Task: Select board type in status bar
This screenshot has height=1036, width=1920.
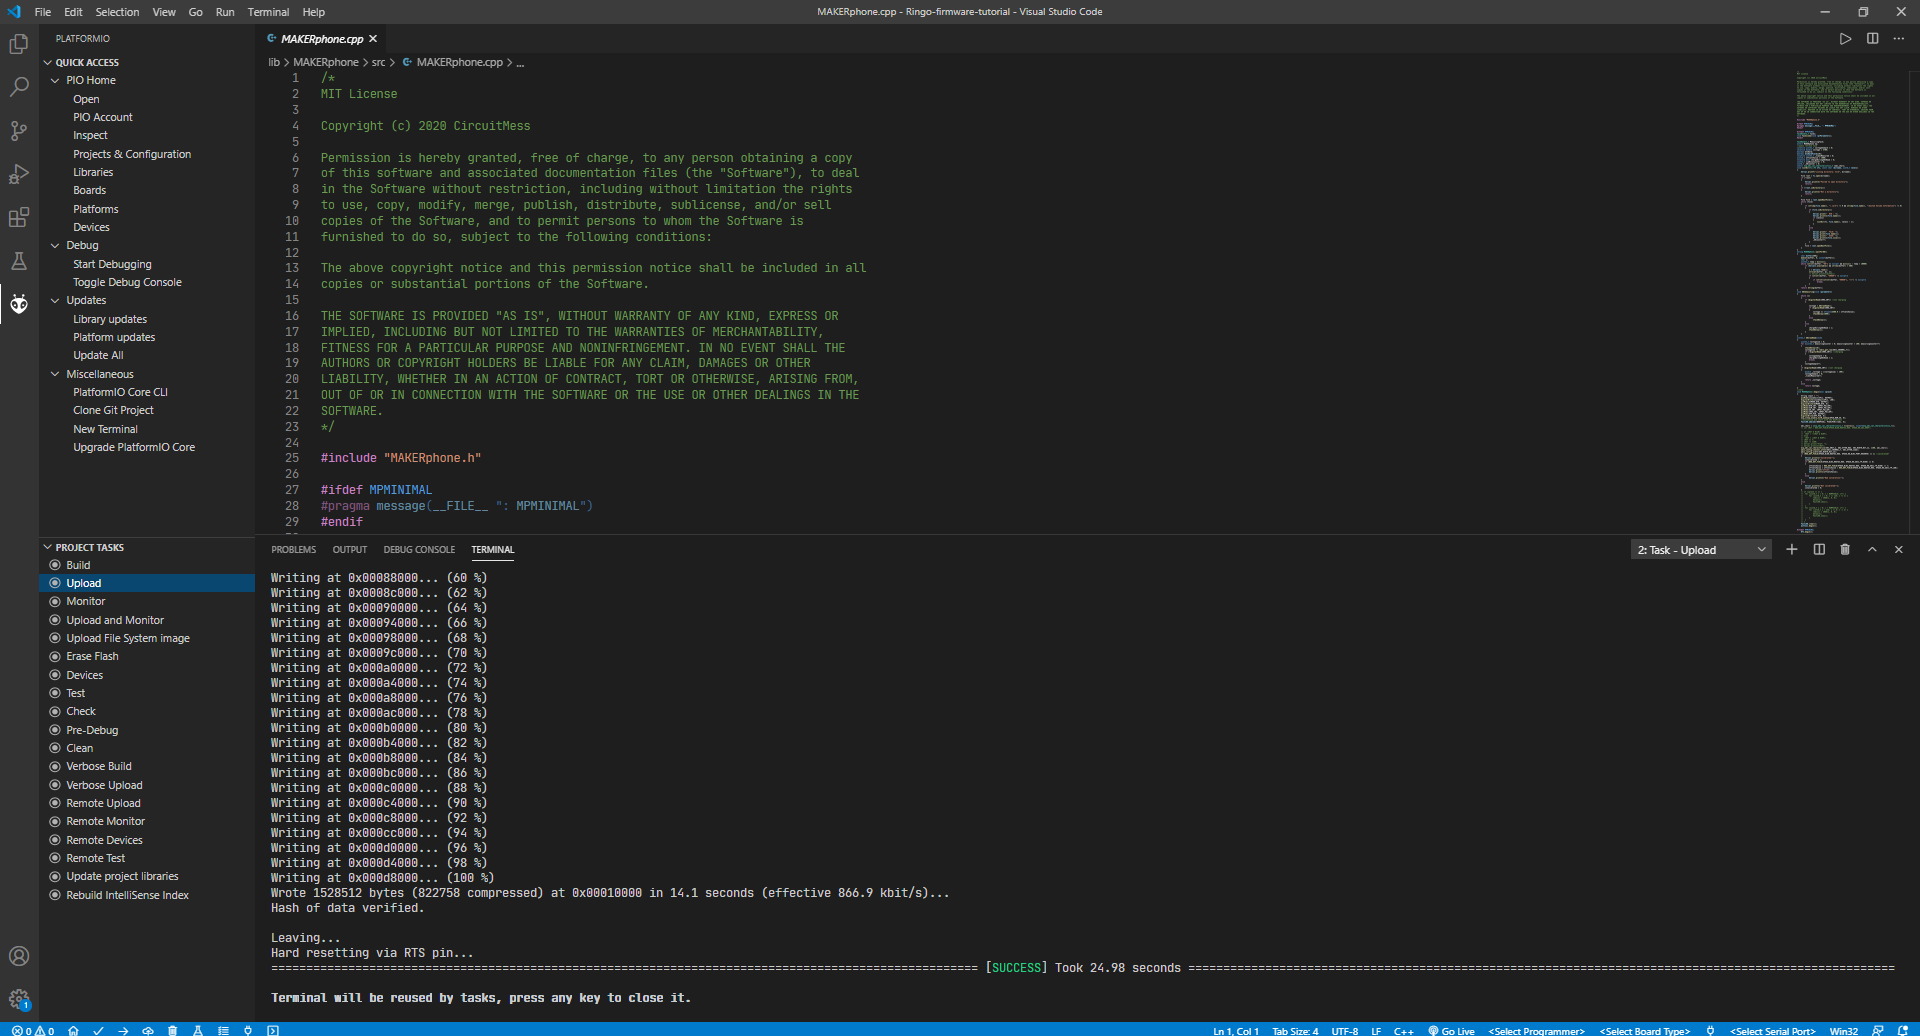Action: click(1645, 1030)
